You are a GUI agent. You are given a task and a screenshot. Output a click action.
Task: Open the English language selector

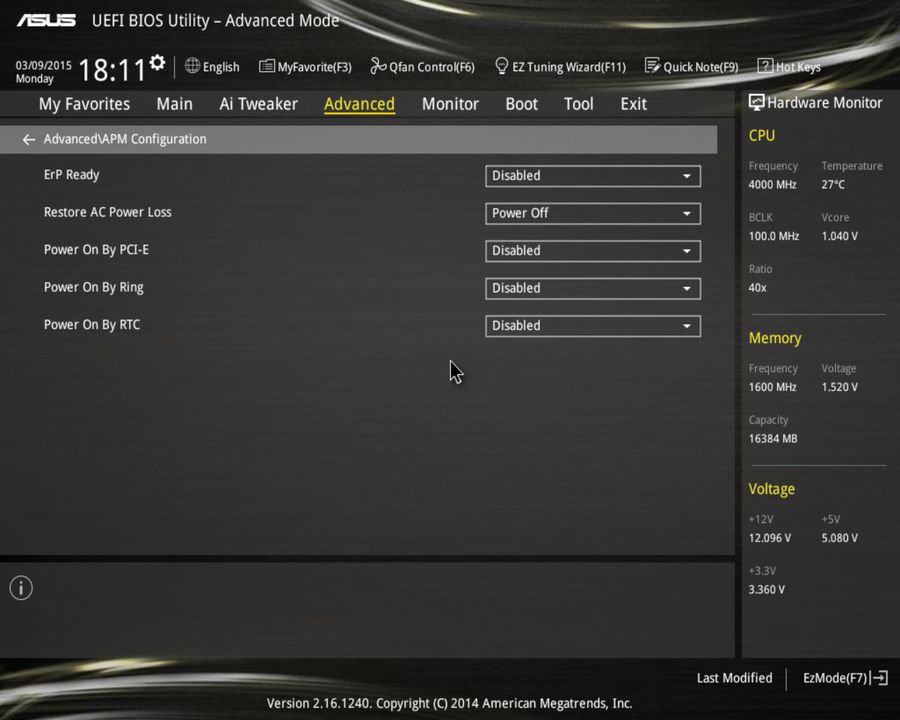(x=212, y=66)
